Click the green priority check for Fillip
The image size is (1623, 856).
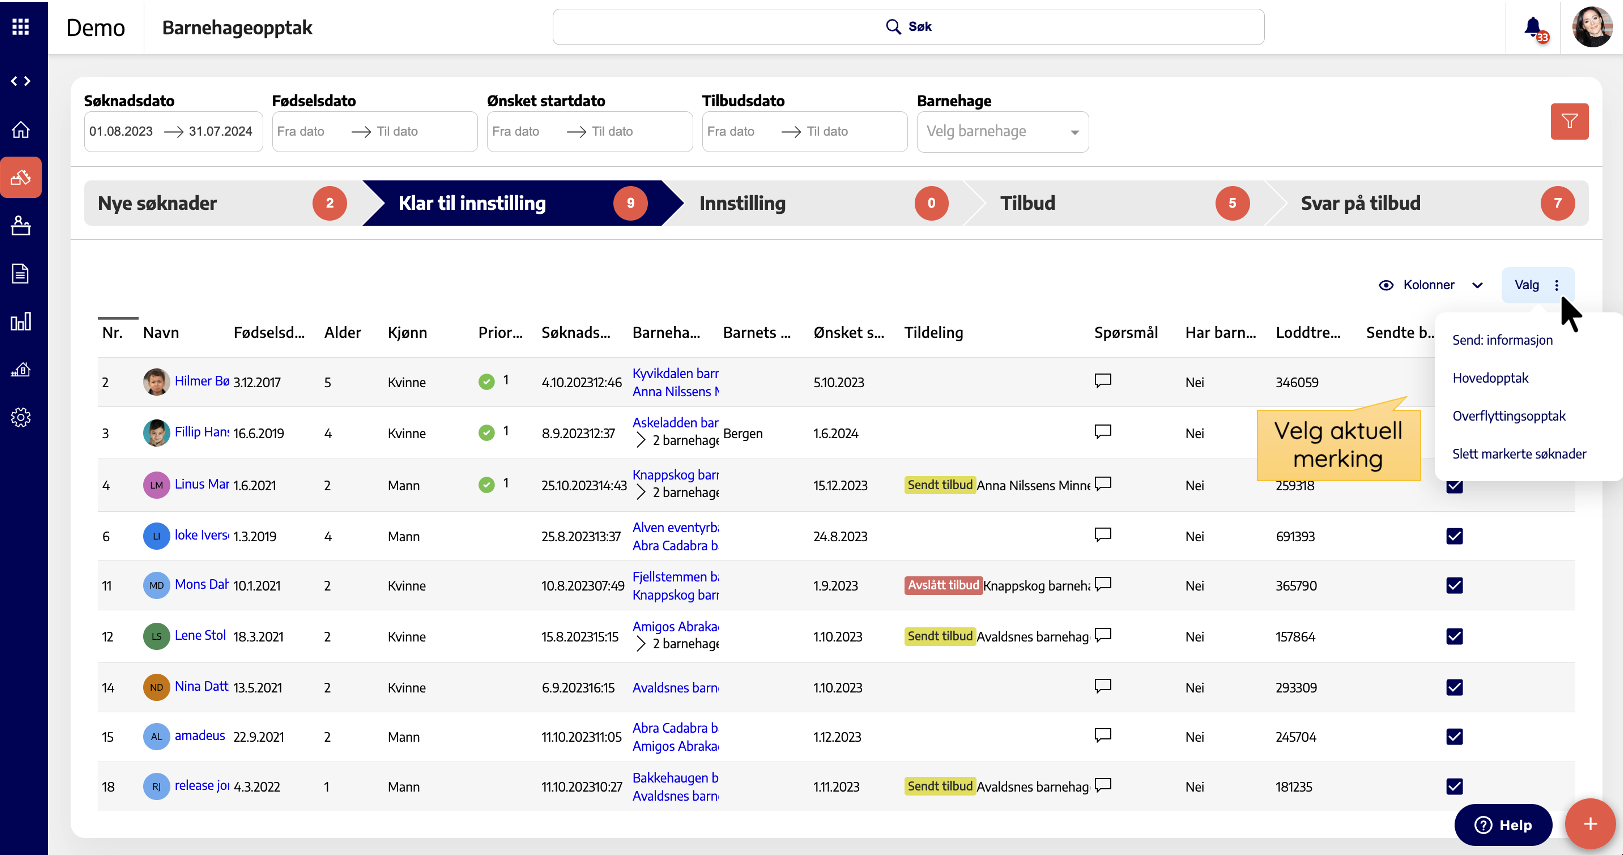486,432
